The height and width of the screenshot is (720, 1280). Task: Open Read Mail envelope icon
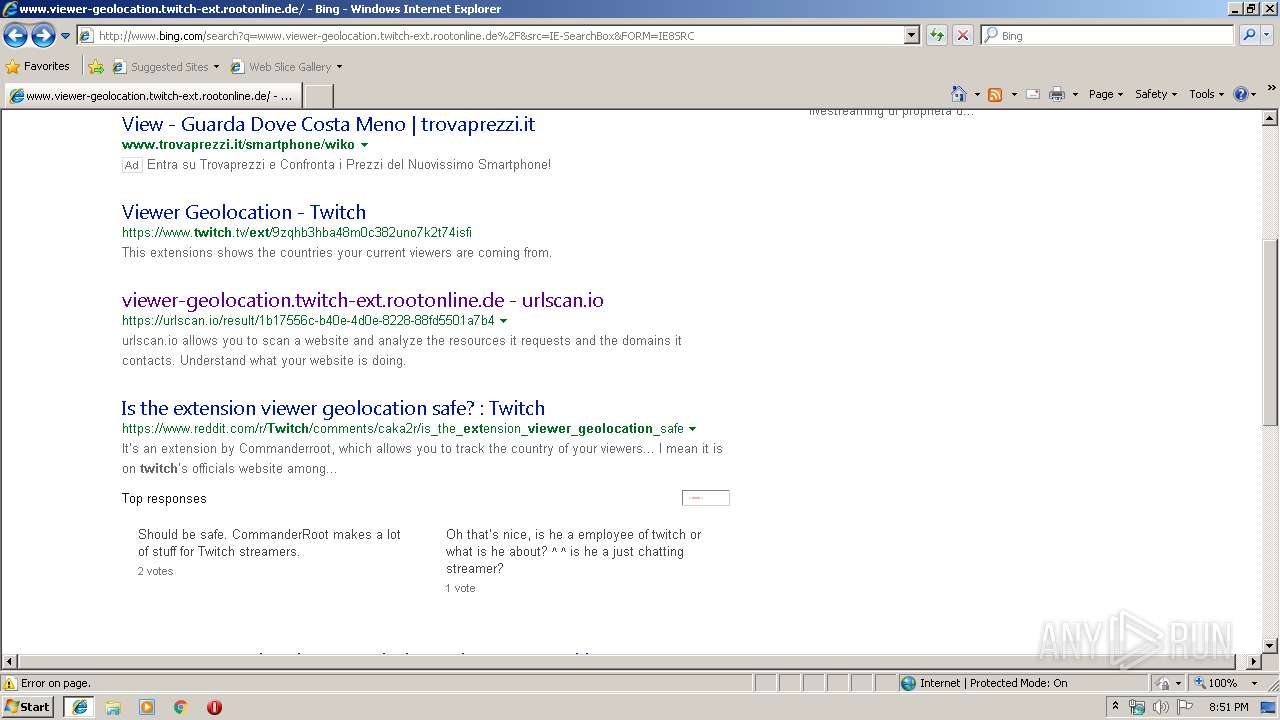[x=1033, y=94]
